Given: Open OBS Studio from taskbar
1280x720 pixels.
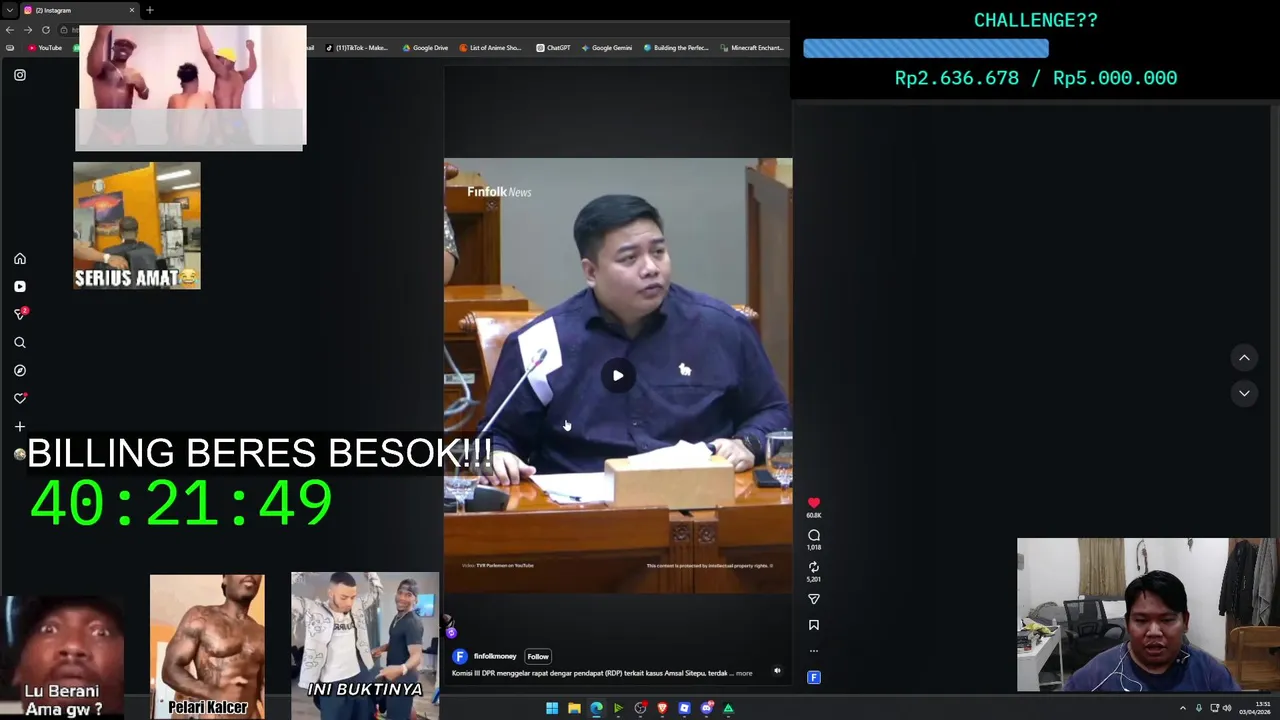Looking at the screenshot, I should (640, 708).
